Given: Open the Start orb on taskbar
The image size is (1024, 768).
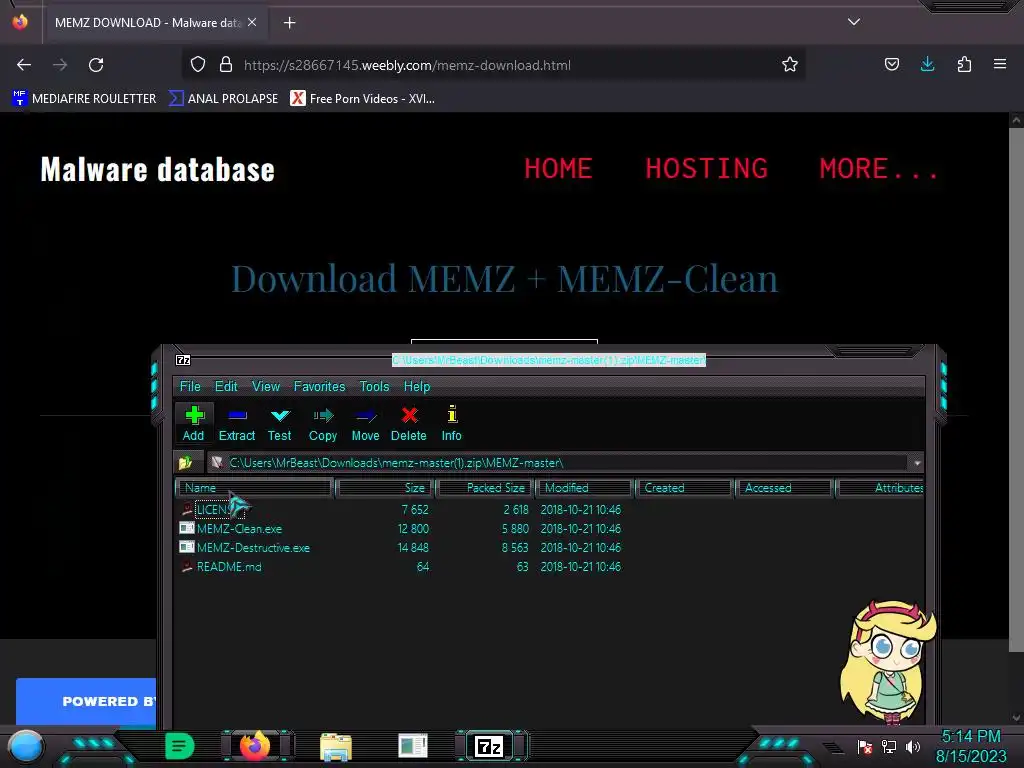Looking at the screenshot, I should pos(25,746).
